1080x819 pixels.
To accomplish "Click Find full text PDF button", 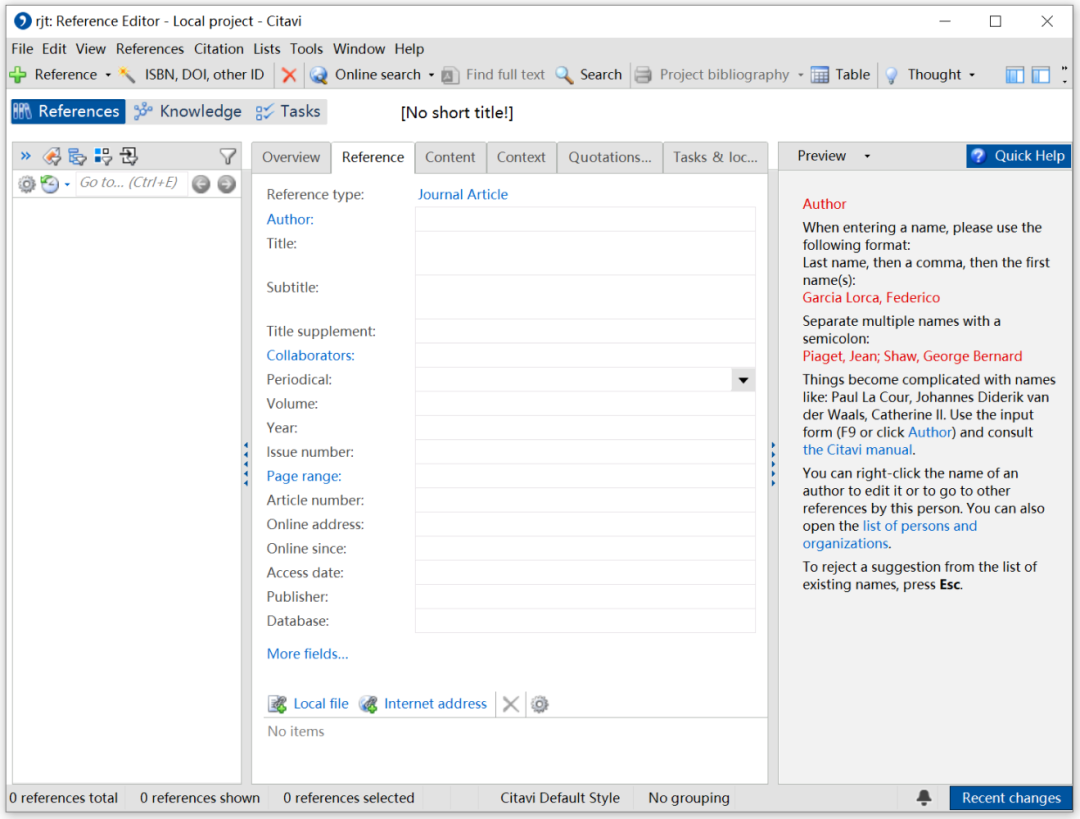I will tap(493, 74).
